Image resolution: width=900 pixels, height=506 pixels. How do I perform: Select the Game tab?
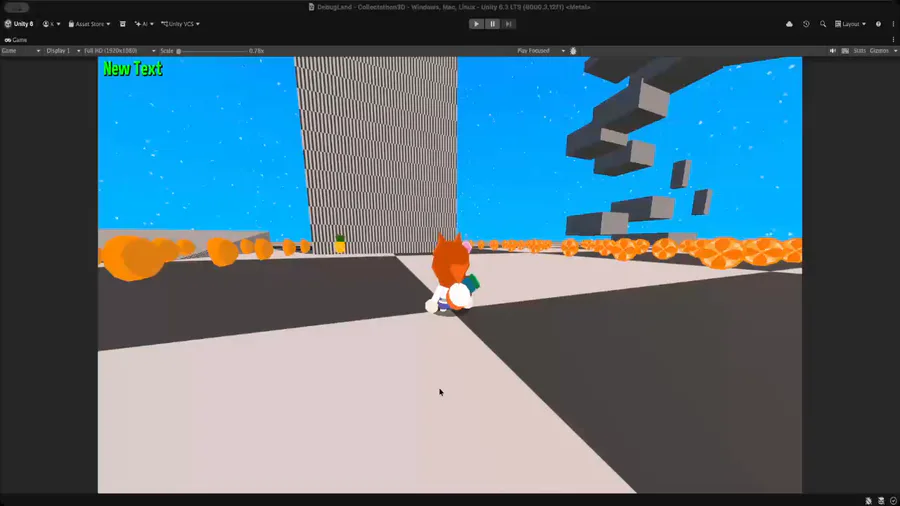tap(15, 40)
